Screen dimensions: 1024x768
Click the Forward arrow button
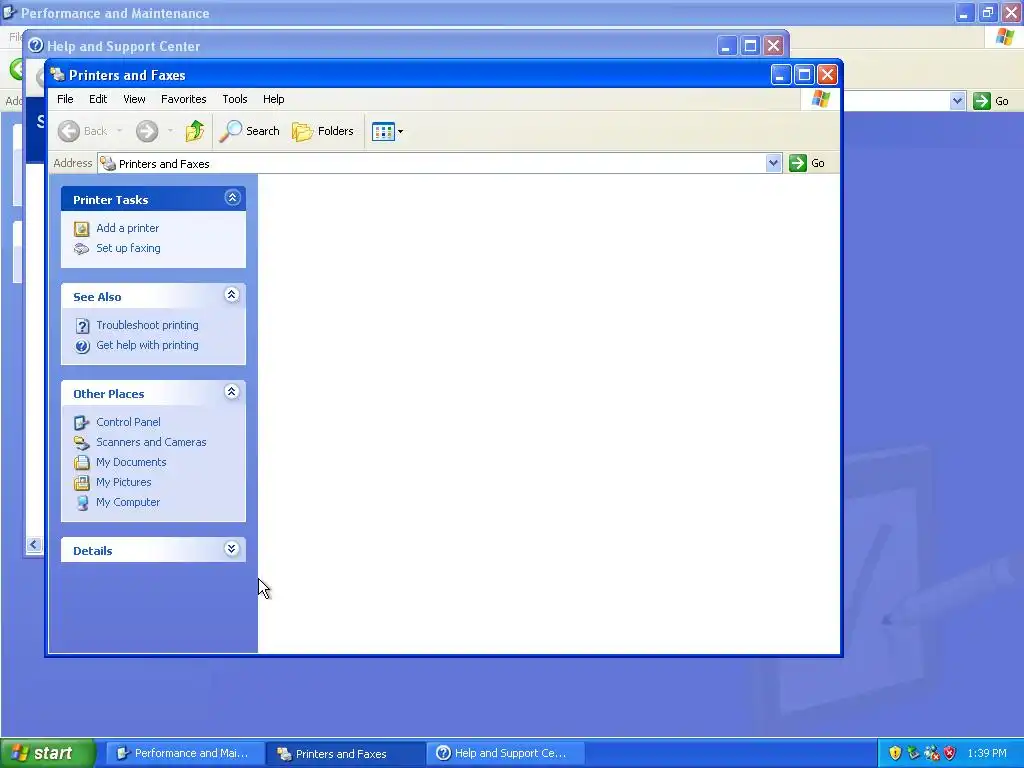[x=147, y=131]
